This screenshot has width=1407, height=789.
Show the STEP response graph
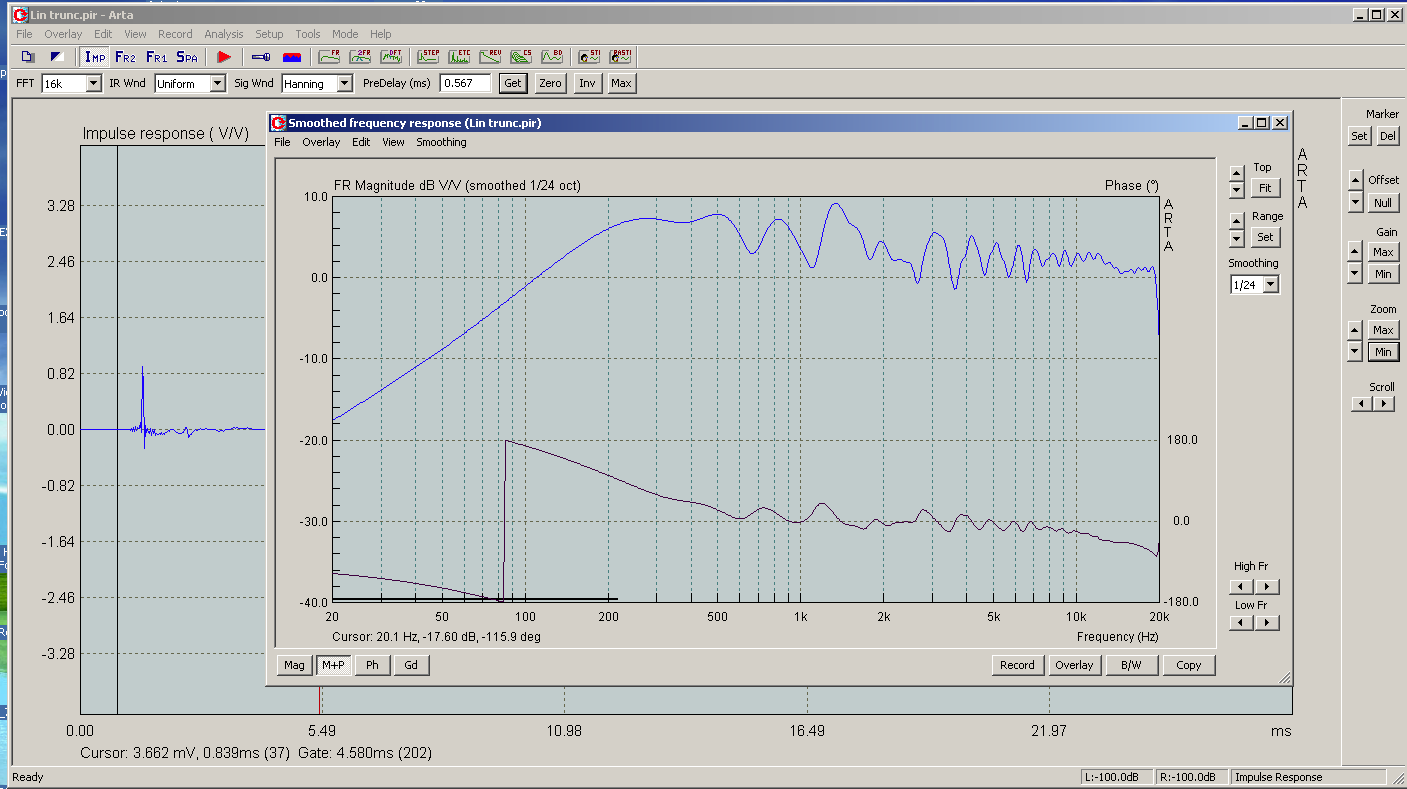point(428,57)
